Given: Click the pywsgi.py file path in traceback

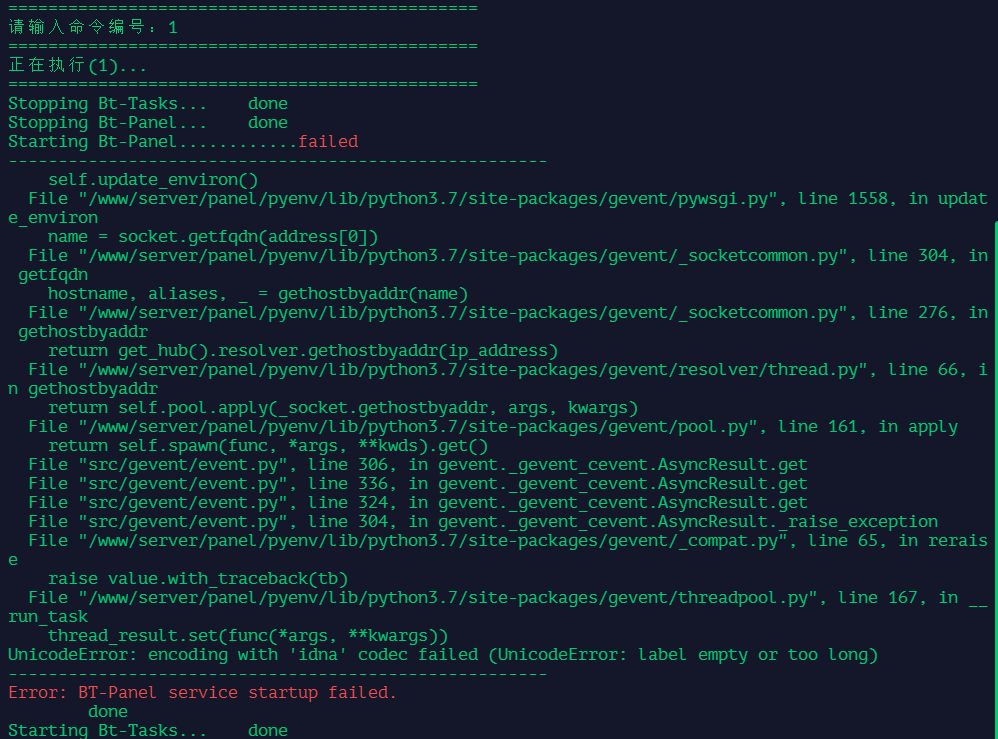Looking at the screenshot, I should (x=428, y=199).
